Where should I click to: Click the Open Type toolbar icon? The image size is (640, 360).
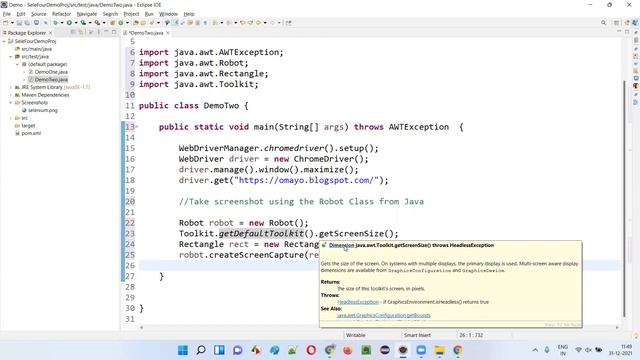click(x=136, y=23)
